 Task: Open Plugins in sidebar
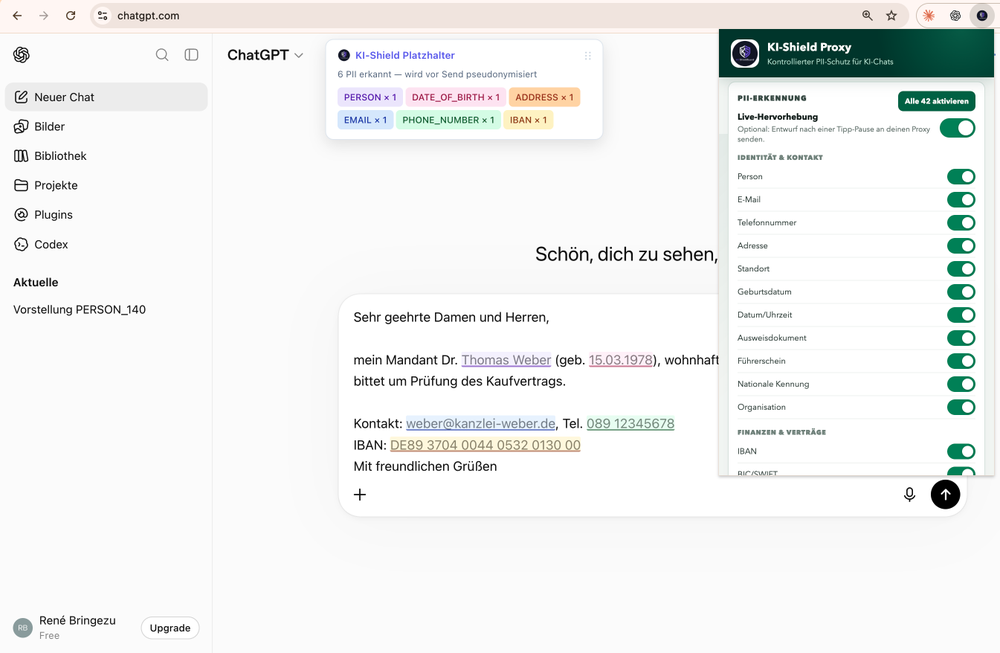coord(106,214)
